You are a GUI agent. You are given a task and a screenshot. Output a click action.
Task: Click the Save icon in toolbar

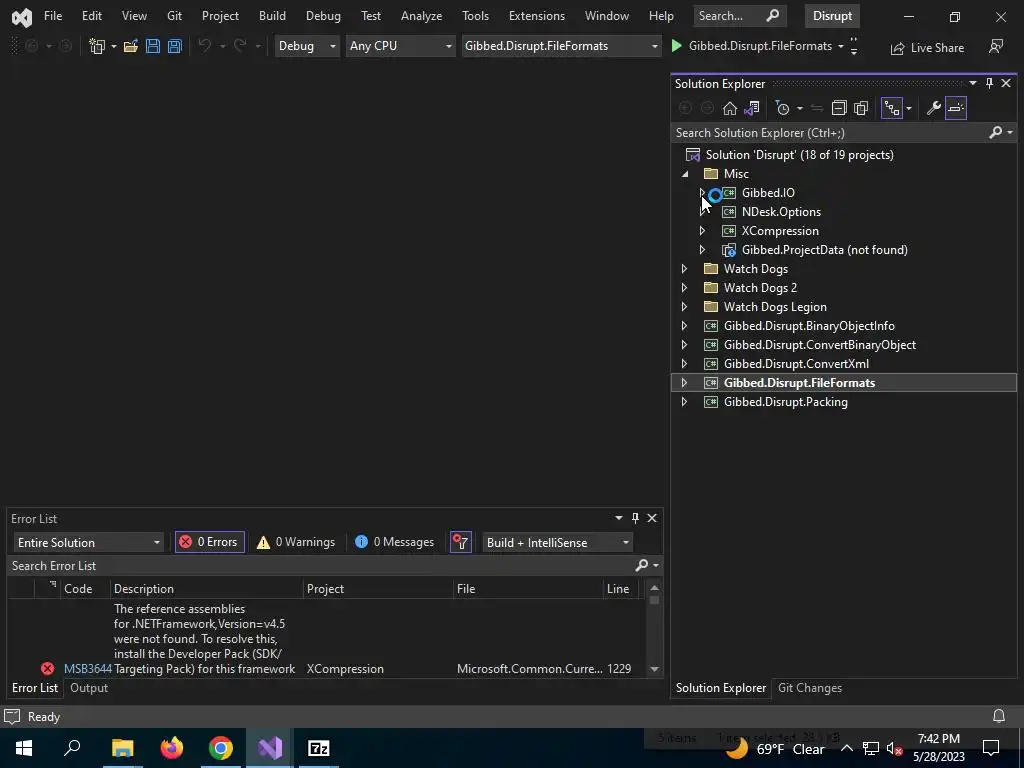[x=153, y=46]
